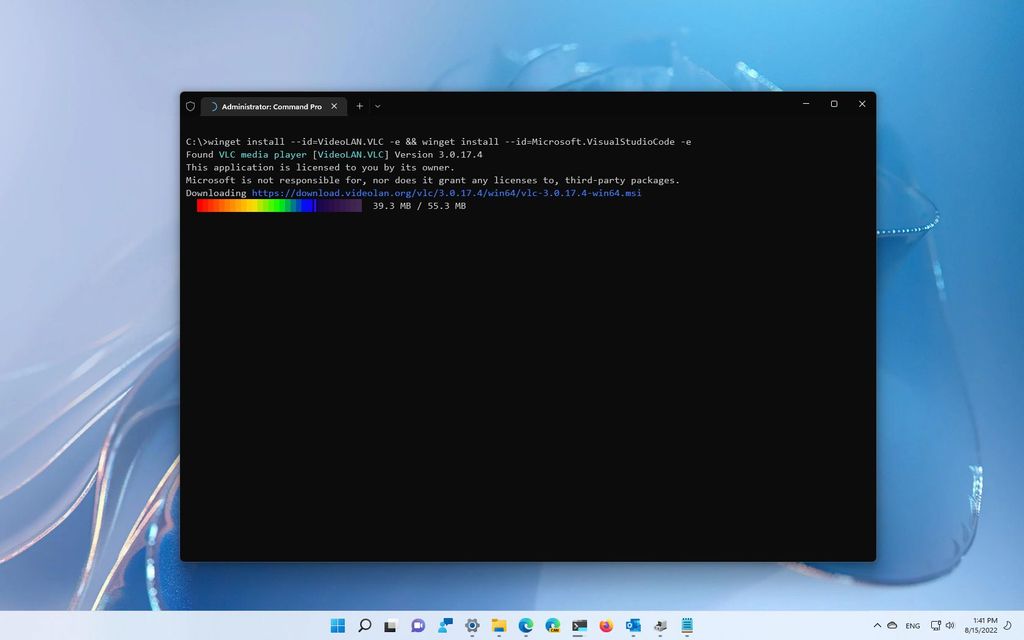Open Settings from the taskbar
Viewport: 1024px width, 640px height.
(471, 626)
